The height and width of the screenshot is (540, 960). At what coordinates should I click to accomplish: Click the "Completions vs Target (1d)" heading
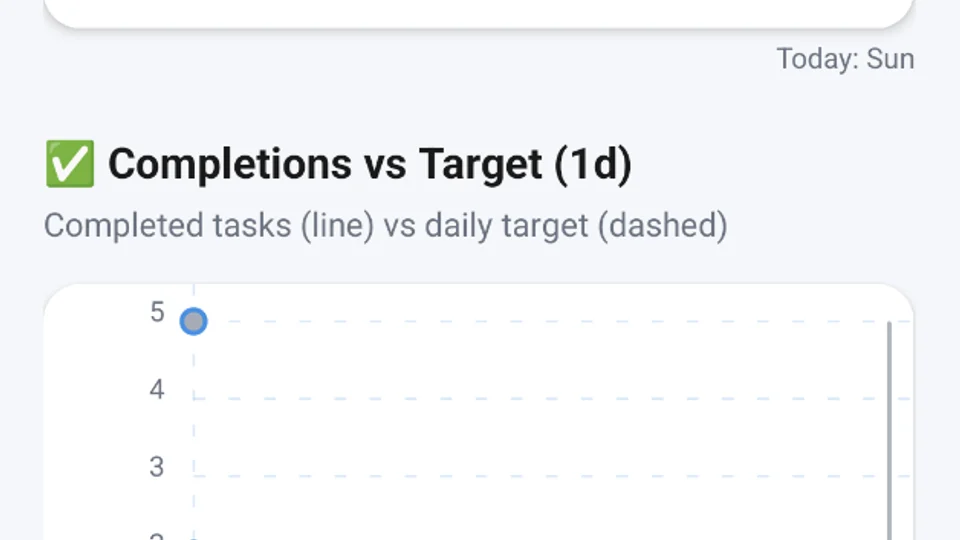pyautogui.click(x=369, y=164)
